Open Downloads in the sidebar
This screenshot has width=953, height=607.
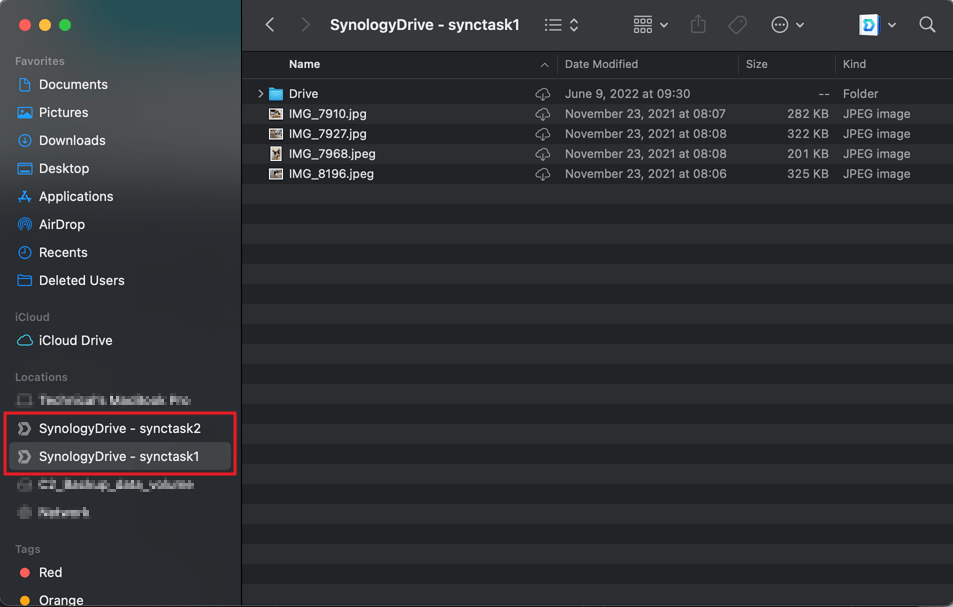(x=72, y=140)
